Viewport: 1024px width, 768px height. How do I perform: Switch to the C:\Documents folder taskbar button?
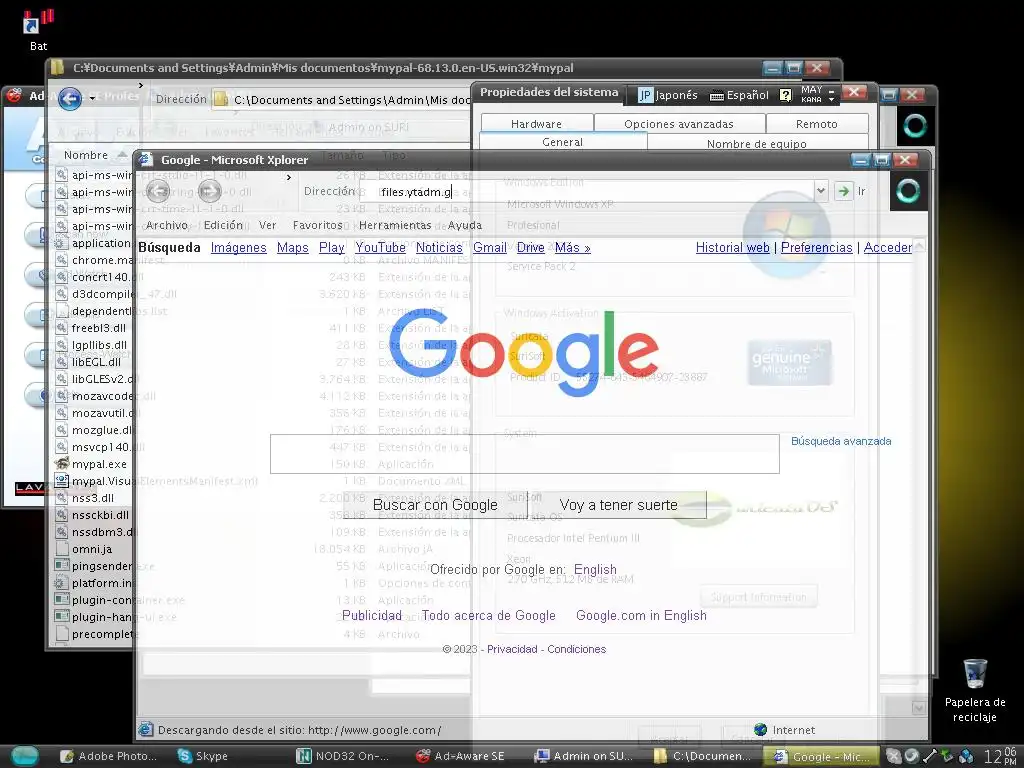pyautogui.click(x=702, y=756)
